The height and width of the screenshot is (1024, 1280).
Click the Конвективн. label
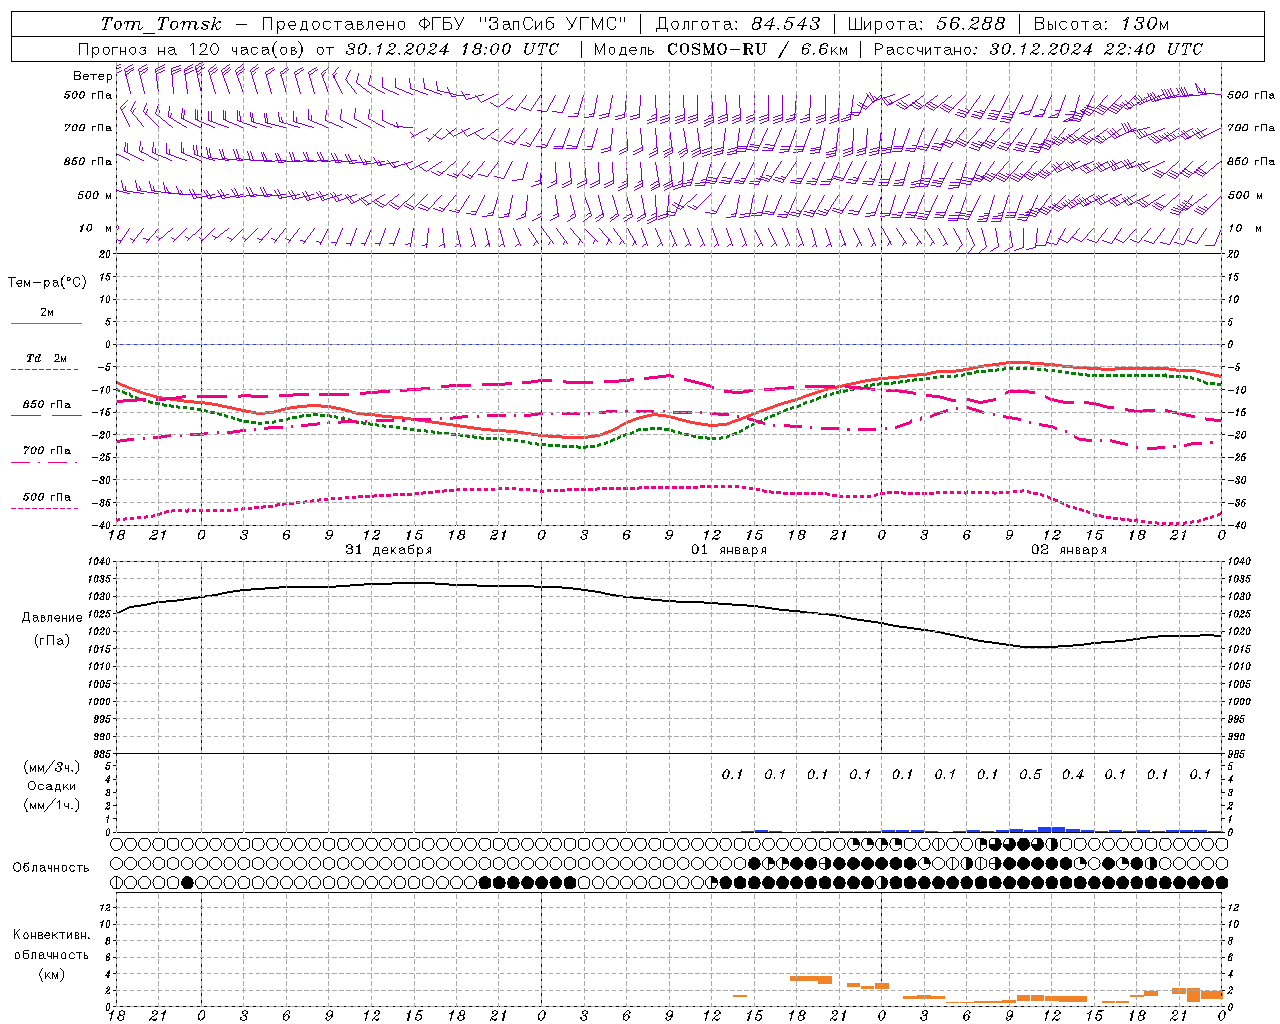(x=52, y=935)
